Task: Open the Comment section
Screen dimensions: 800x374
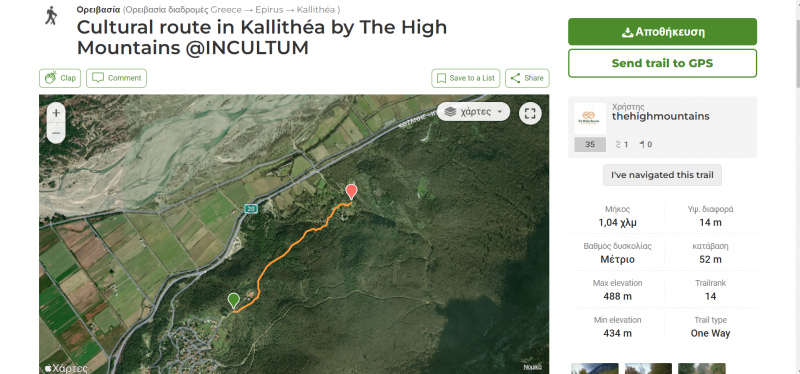Action: pos(116,78)
